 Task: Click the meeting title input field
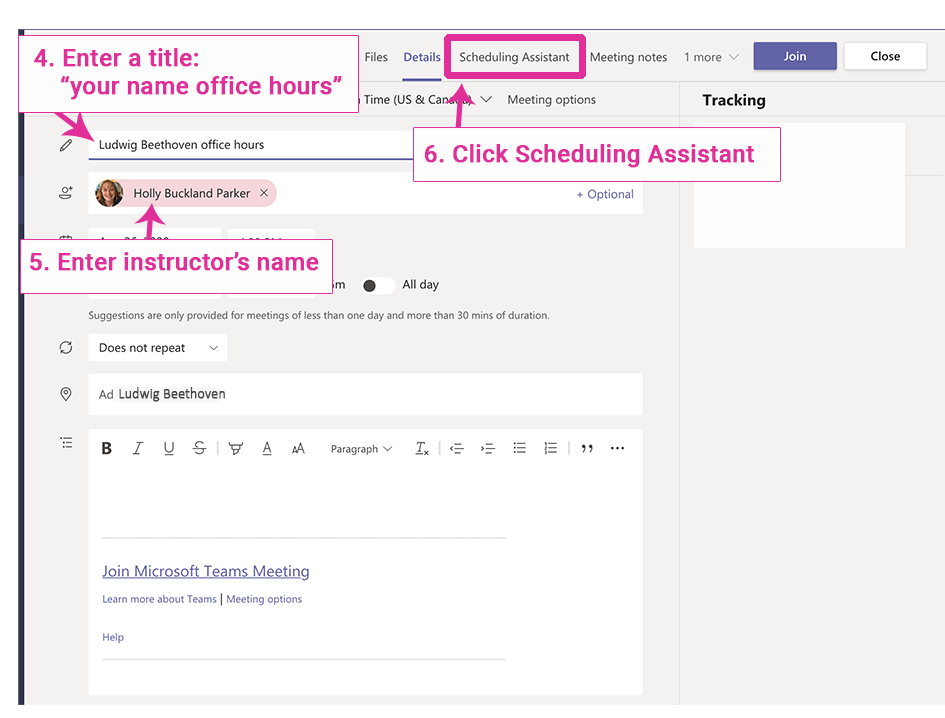(x=250, y=145)
